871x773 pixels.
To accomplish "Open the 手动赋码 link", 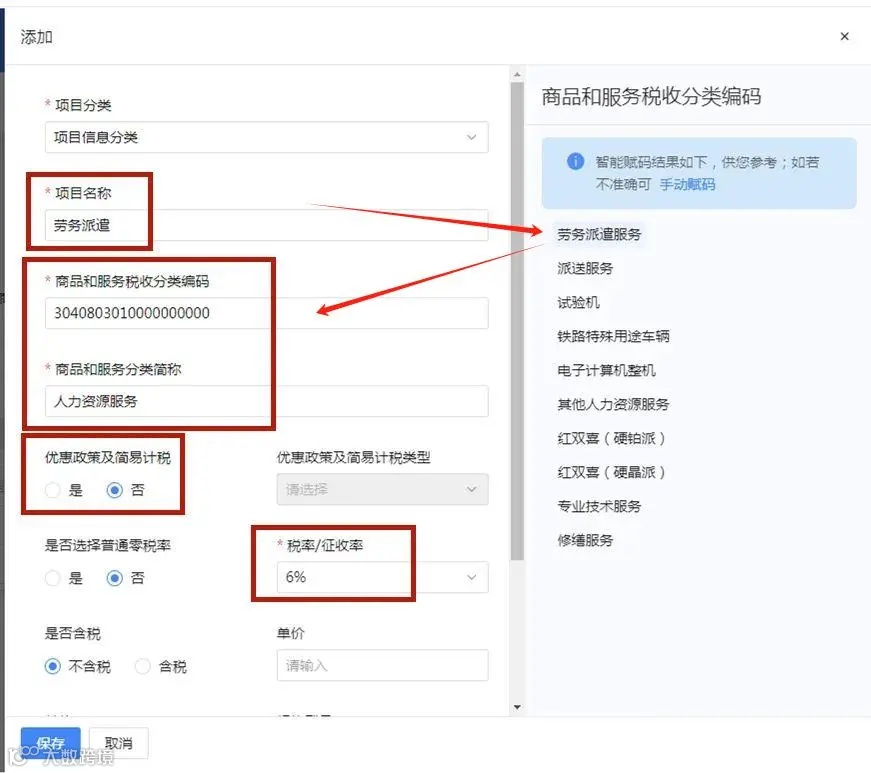I will click(x=687, y=184).
